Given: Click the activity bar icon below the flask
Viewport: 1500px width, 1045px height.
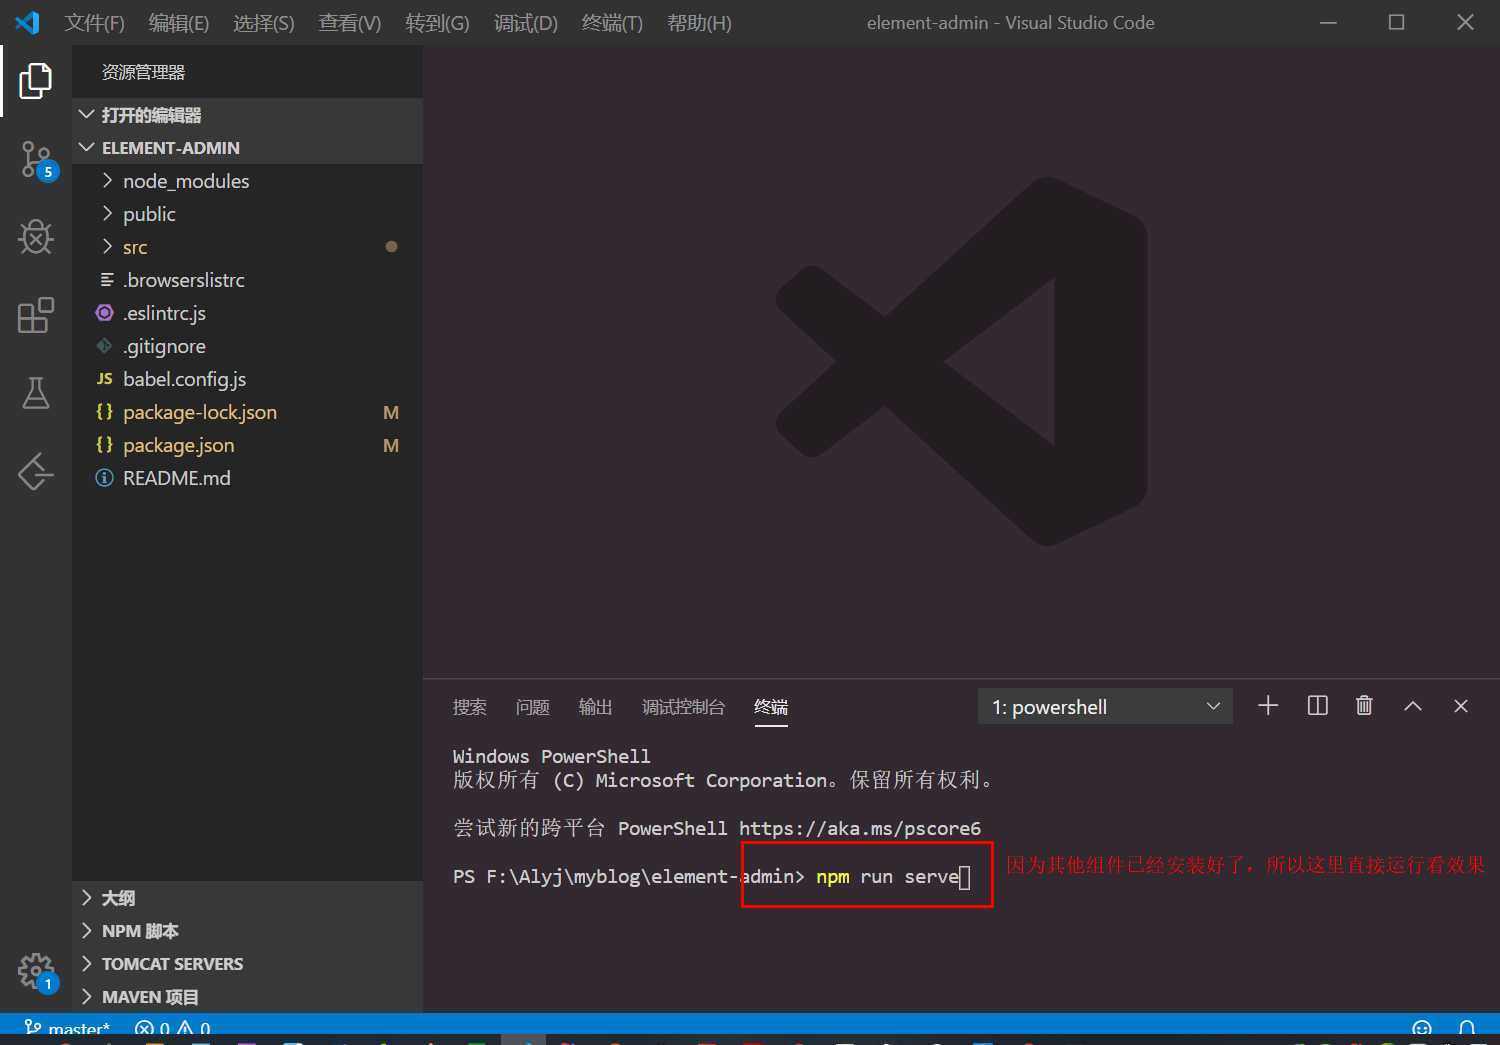Looking at the screenshot, I should pyautogui.click(x=36, y=471).
